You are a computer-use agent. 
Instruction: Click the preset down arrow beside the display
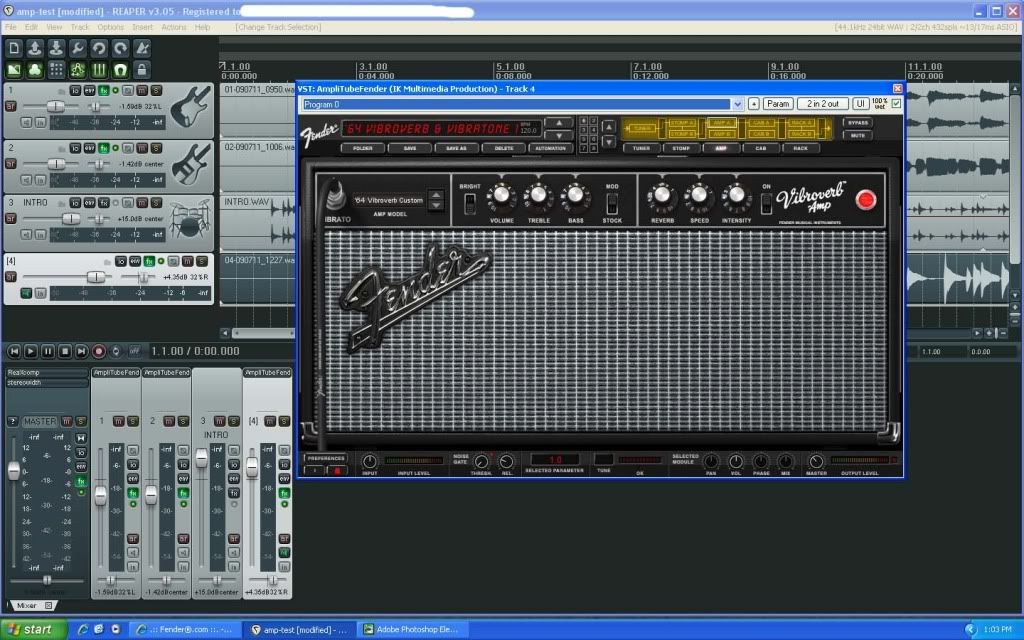click(558, 135)
